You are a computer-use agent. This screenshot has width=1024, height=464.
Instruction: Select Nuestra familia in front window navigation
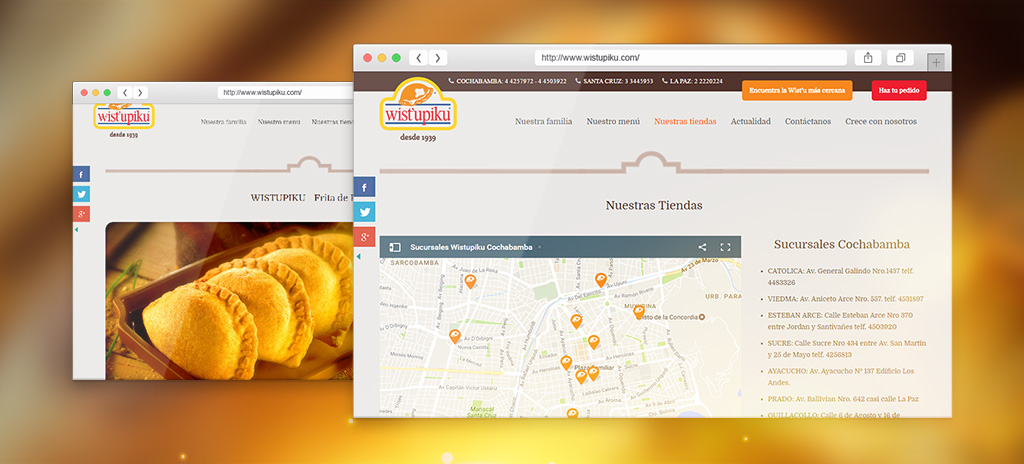[x=543, y=121]
